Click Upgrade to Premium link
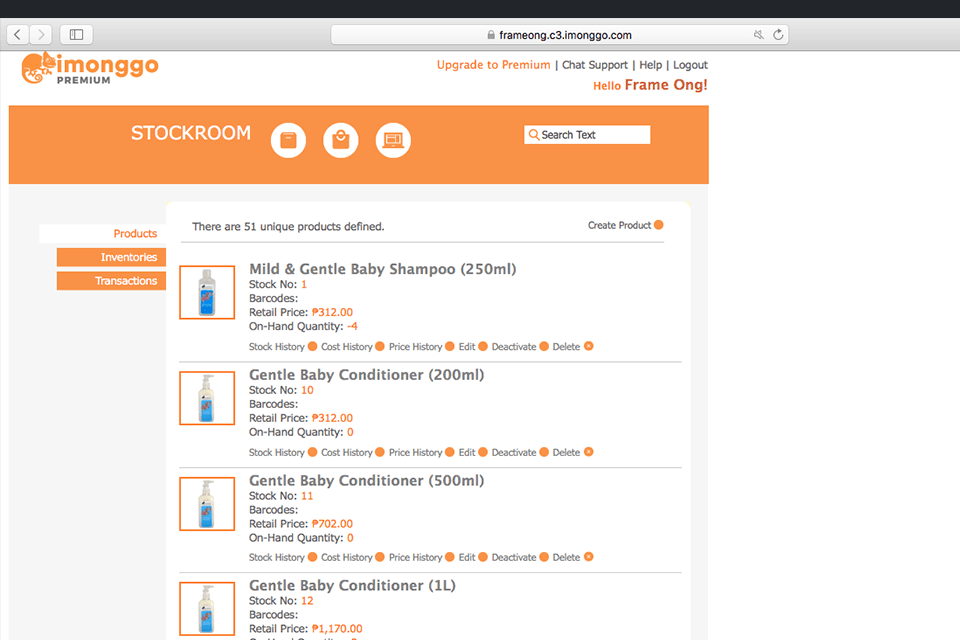 pos(493,65)
